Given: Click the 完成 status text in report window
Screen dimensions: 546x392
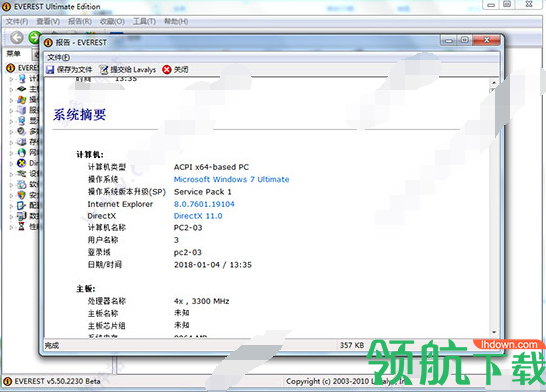Looking at the screenshot, I should pyautogui.click(x=52, y=345).
